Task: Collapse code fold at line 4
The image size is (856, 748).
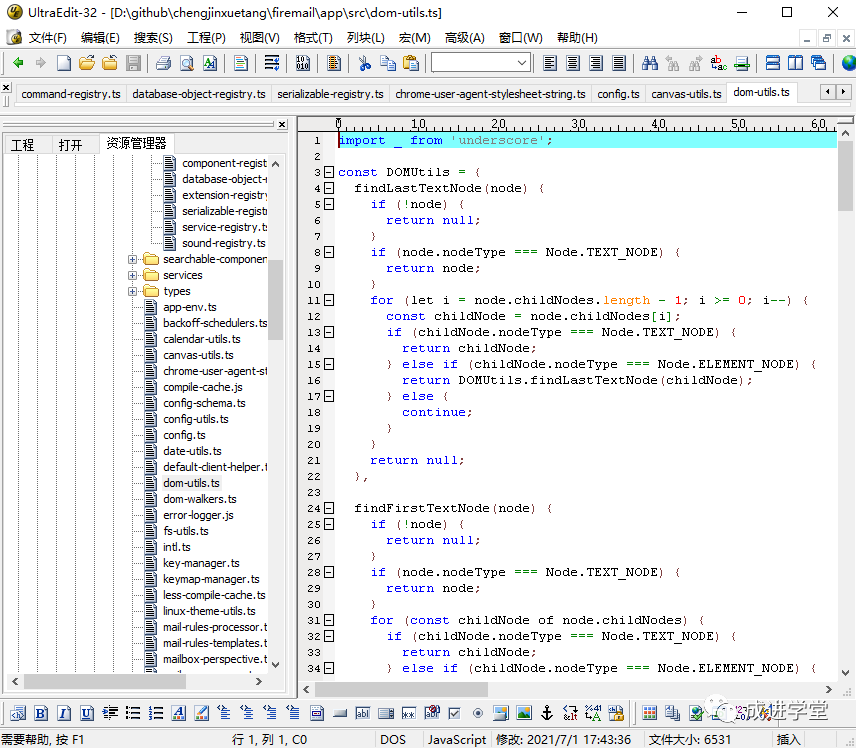Action: (329, 188)
